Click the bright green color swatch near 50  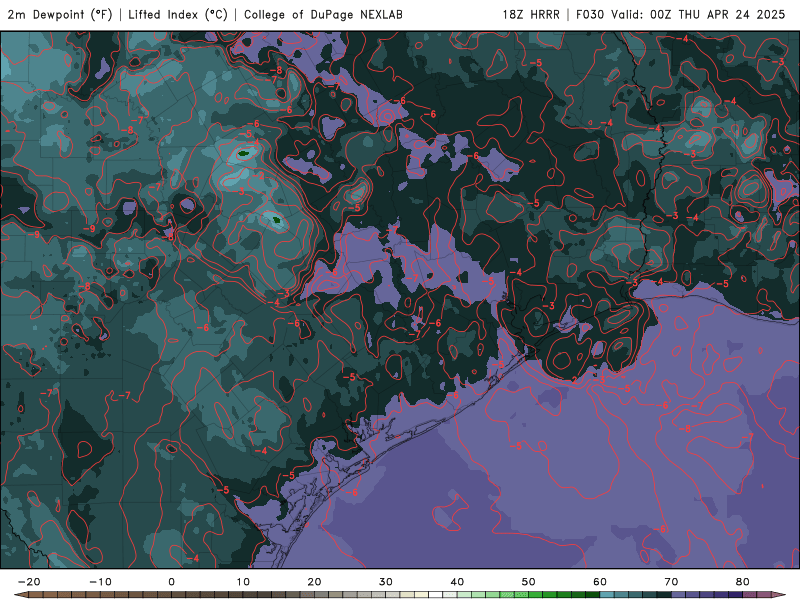(x=535, y=595)
